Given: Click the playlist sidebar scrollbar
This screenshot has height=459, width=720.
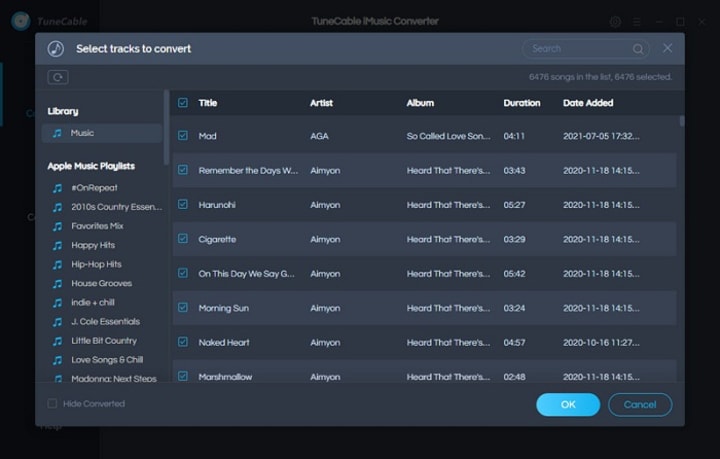Looking at the screenshot, I should tap(166, 127).
